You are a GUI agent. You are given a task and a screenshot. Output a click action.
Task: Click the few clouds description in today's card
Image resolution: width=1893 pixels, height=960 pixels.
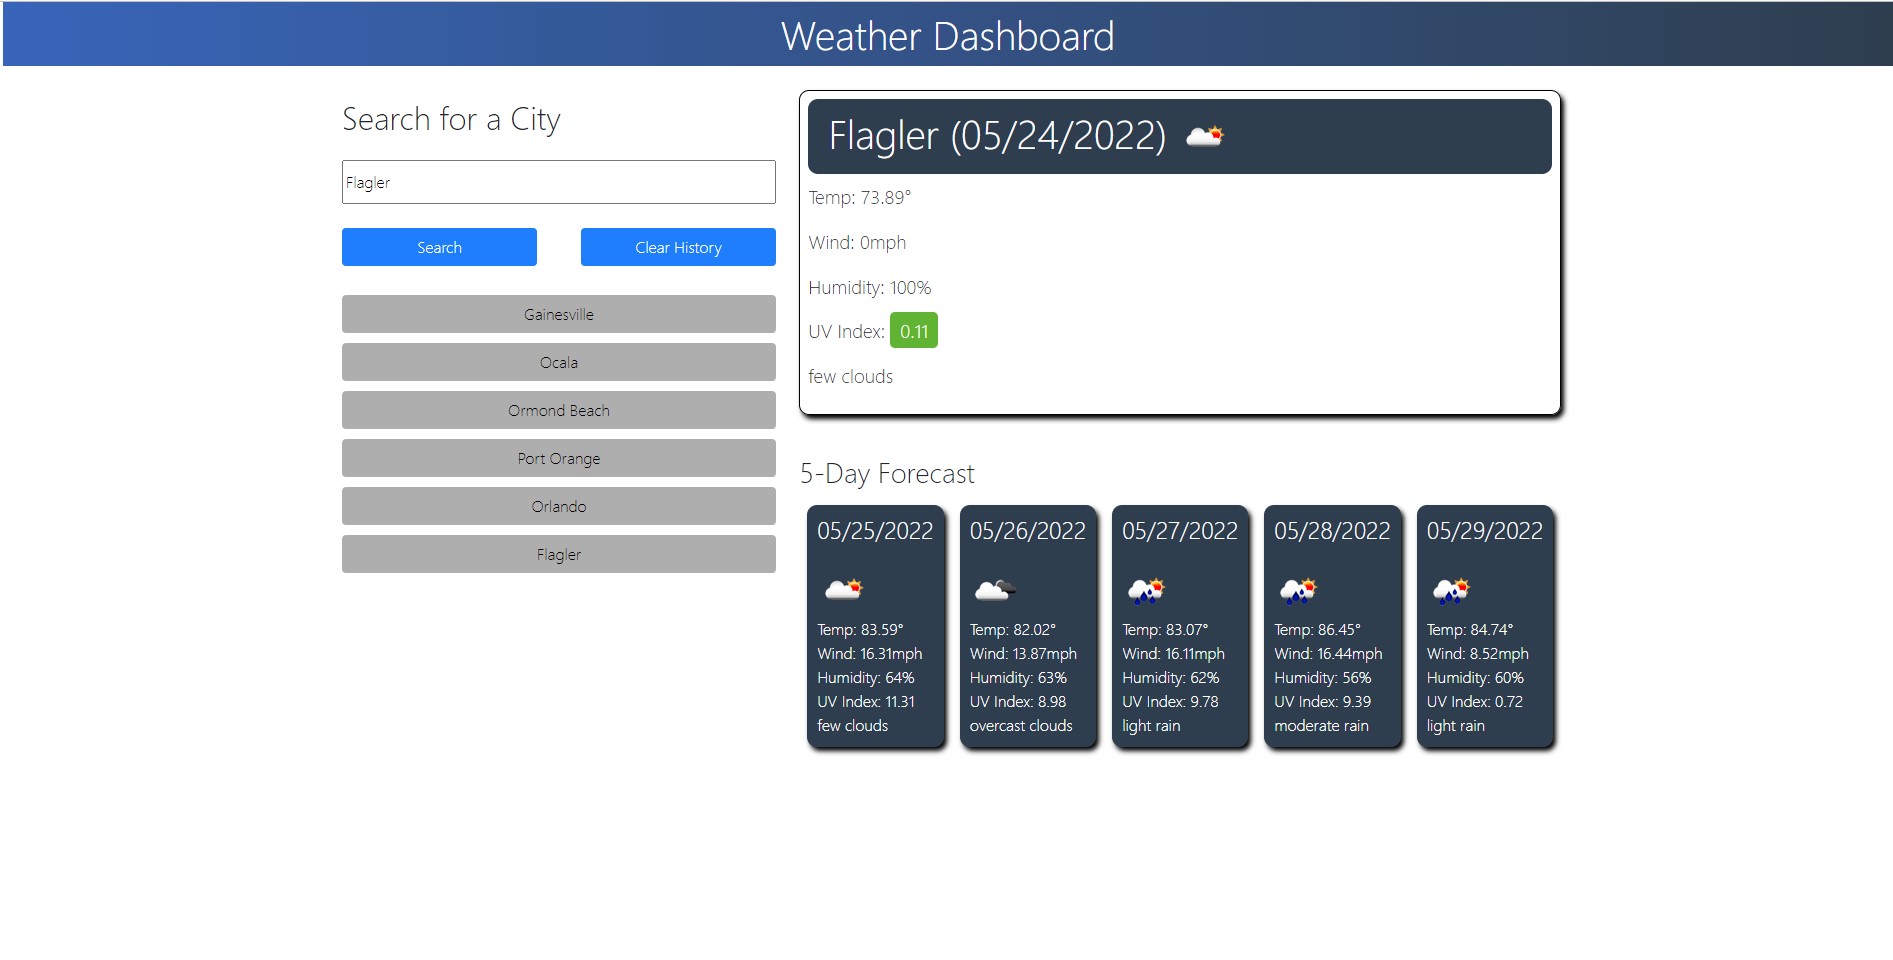851,377
